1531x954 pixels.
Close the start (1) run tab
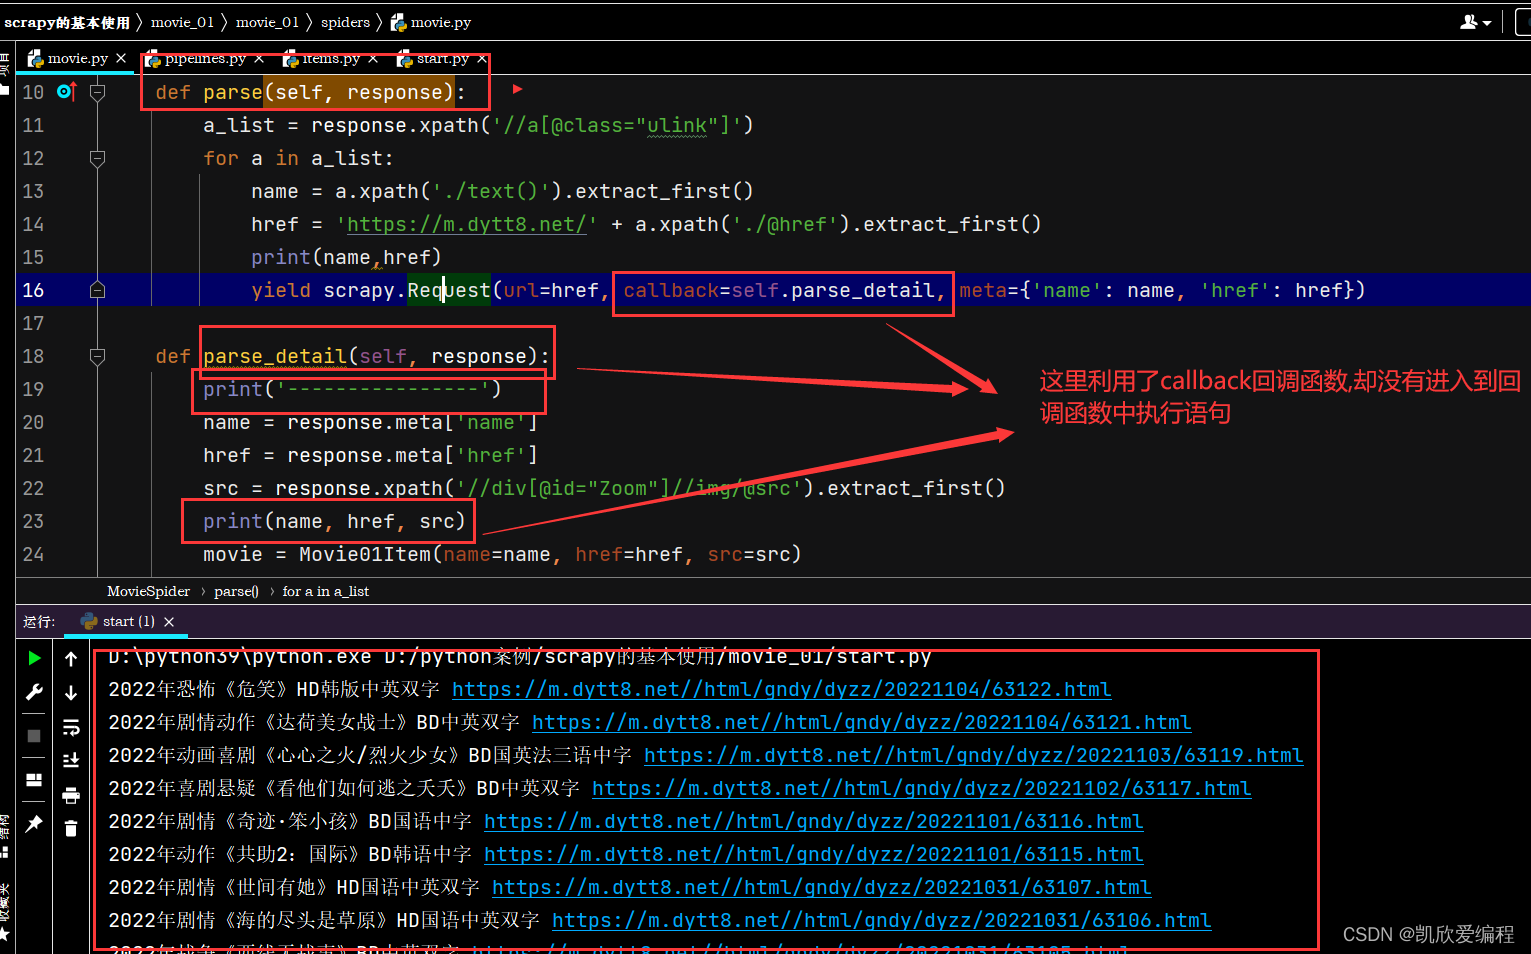point(169,622)
